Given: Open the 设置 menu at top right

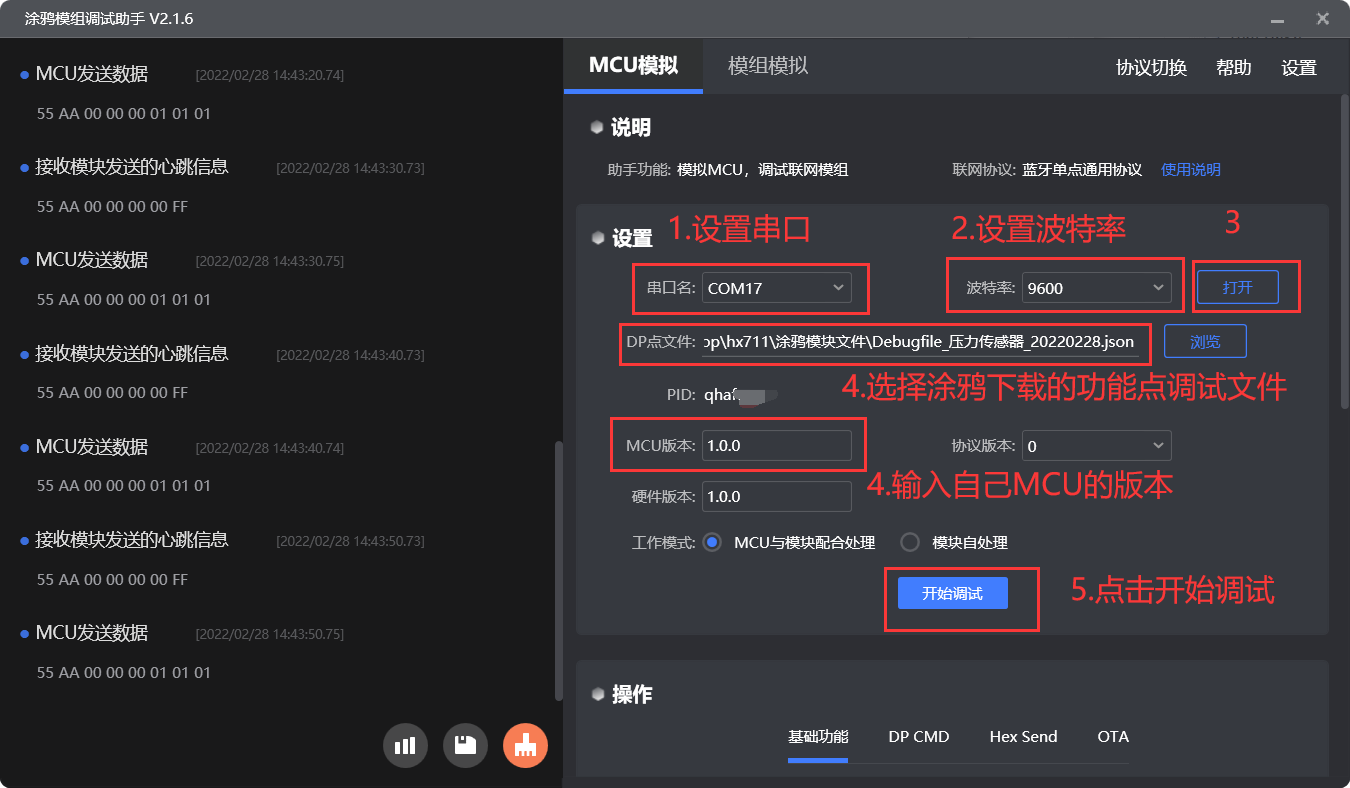Looking at the screenshot, I should [x=1299, y=68].
